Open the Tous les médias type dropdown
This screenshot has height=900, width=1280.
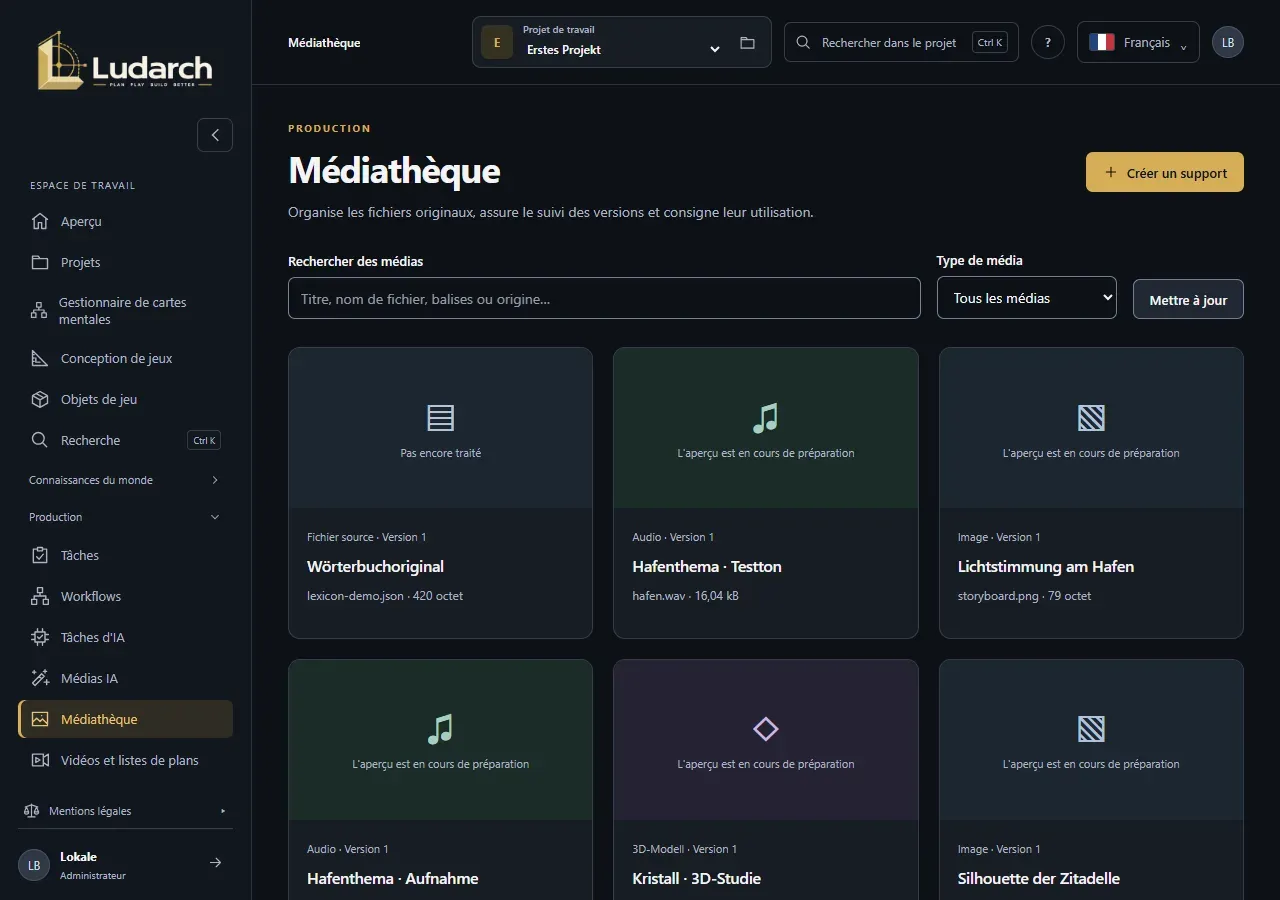[1026, 298]
